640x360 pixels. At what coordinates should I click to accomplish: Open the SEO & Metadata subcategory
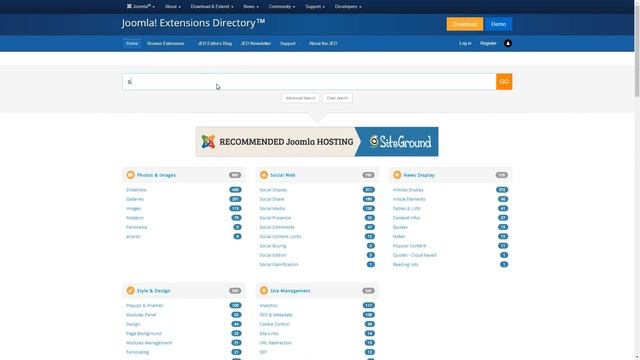coord(276,315)
